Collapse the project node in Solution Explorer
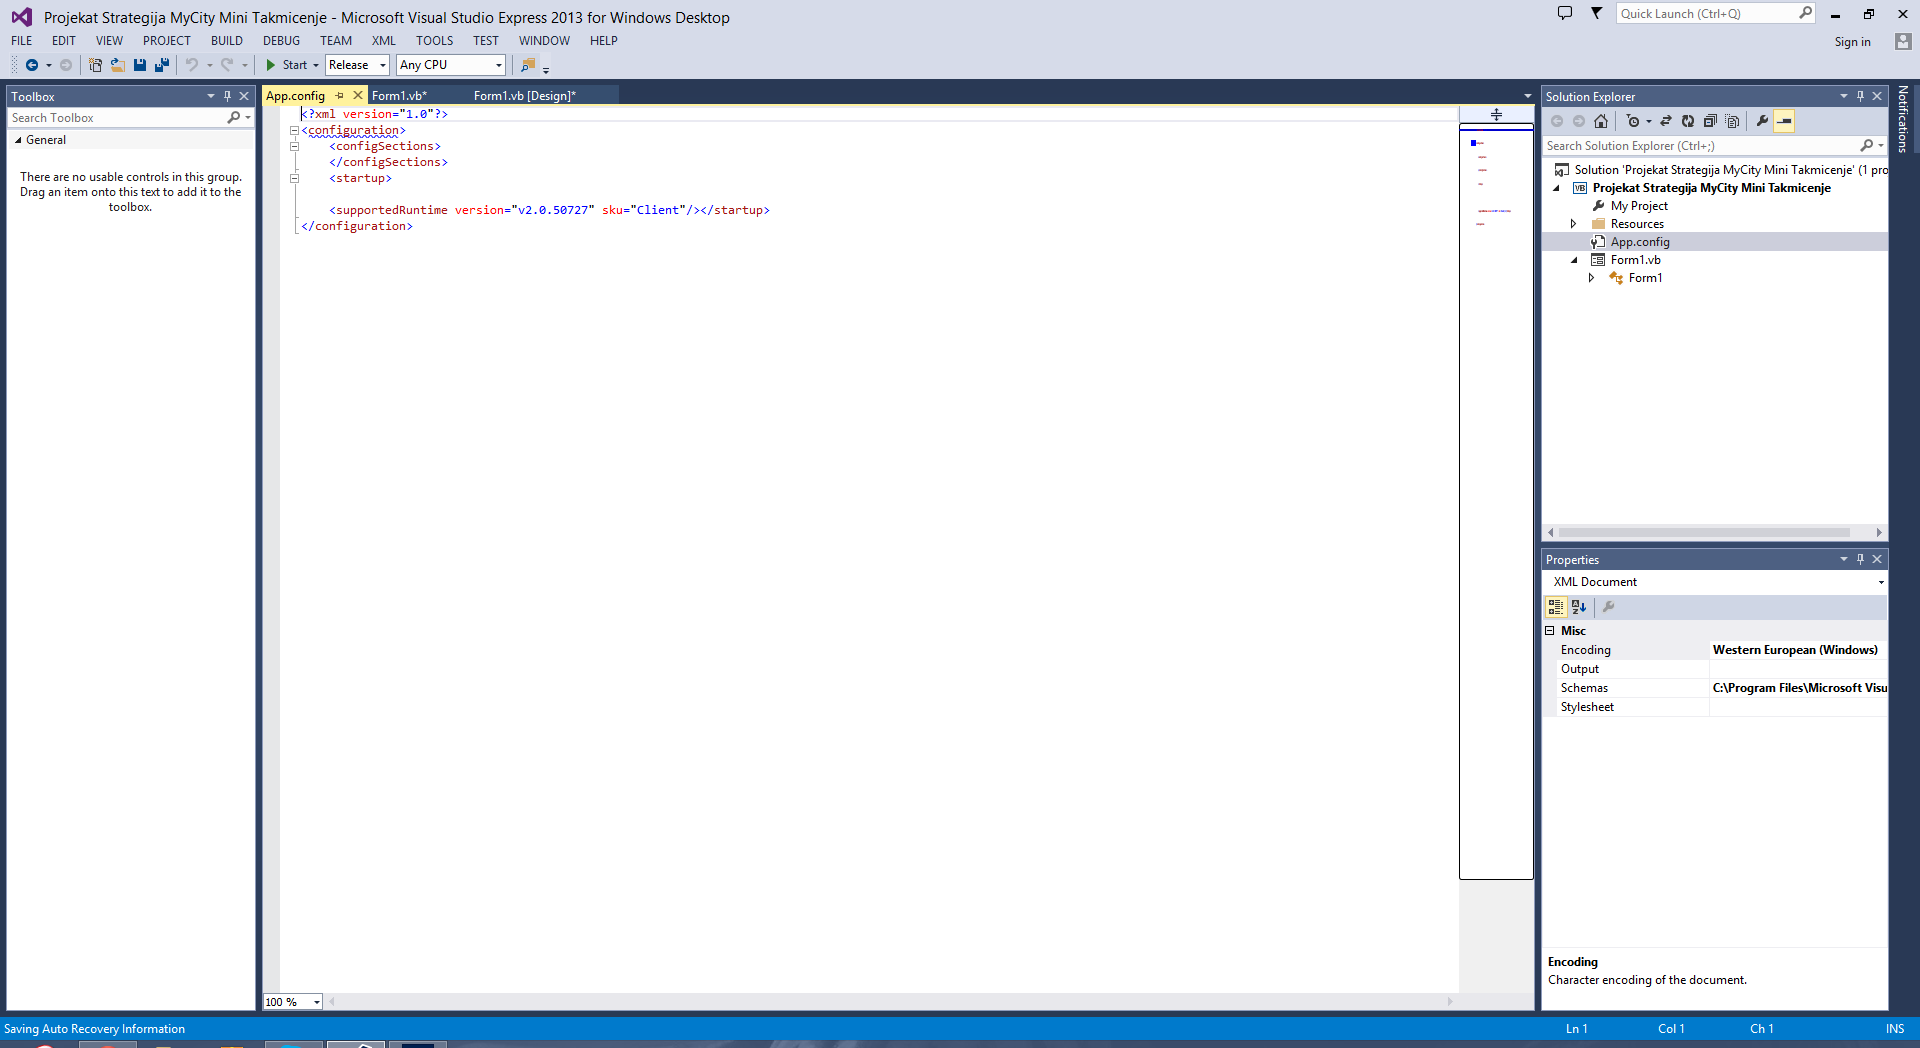This screenshot has width=1920, height=1048. 1556,188
